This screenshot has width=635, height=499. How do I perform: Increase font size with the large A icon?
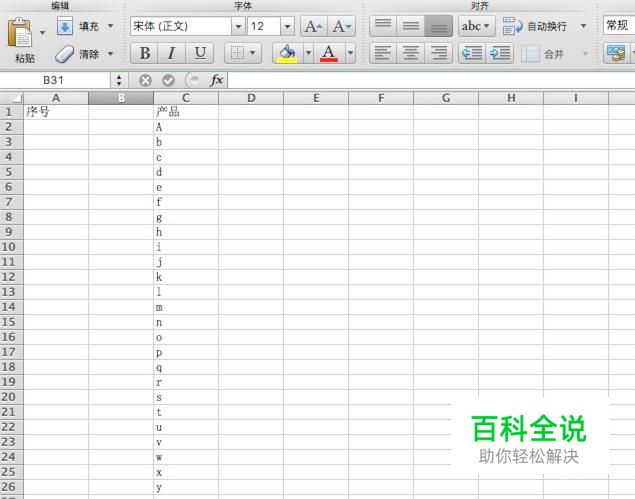[x=314, y=26]
